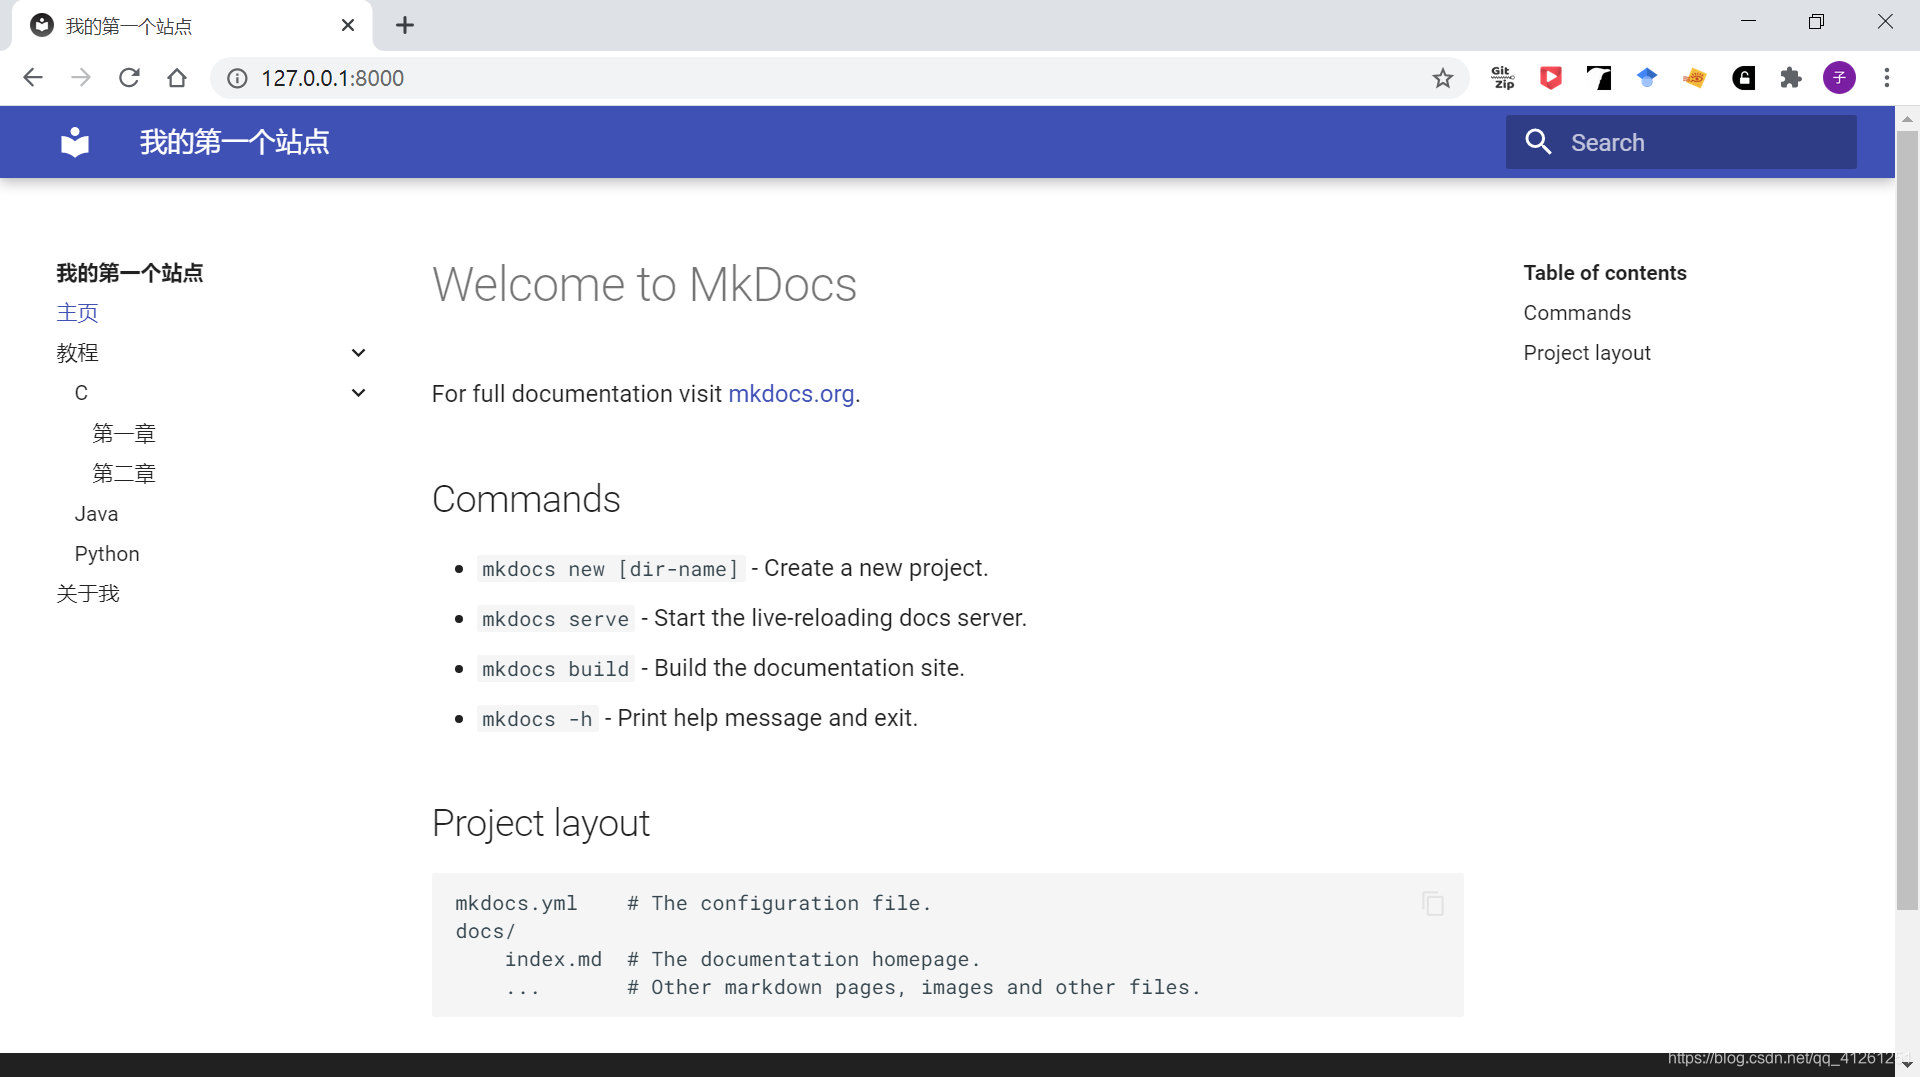The image size is (1920, 1077).
Task: Click the sidebar title 我的第一个站点
Action: pyautogui.click(x=130, y=273)
